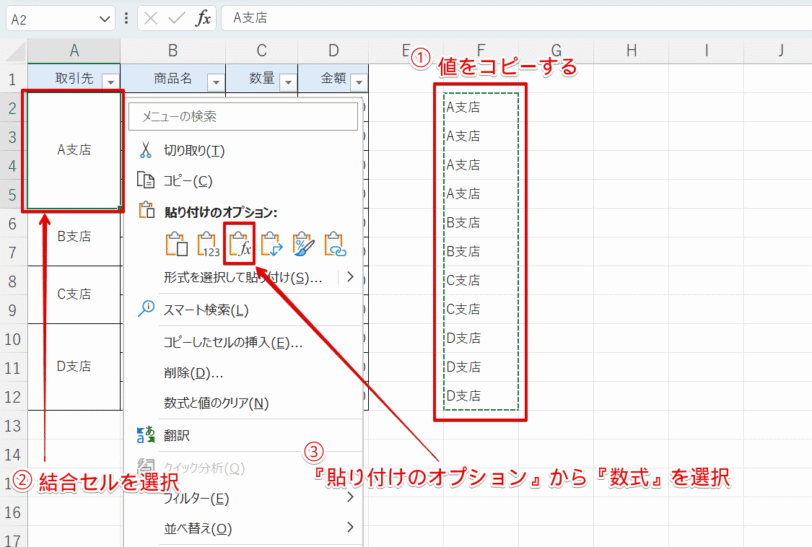
Task: Open the 商品名 filter dropdown
Action: (x=215, y=81)
